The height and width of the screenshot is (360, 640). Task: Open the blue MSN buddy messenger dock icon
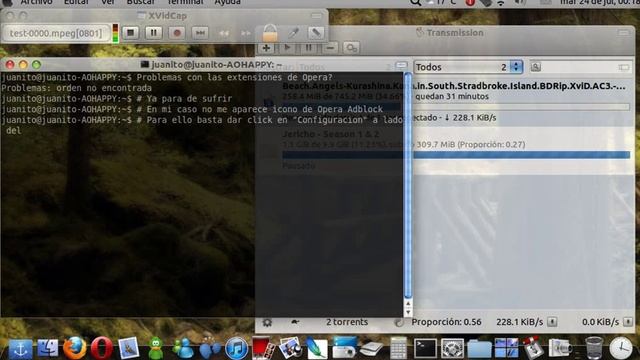tap(183, 348)
